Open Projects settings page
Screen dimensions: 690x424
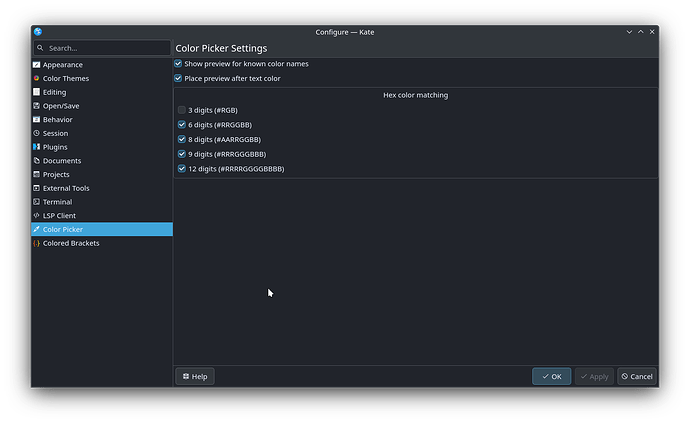click(102, 174)
